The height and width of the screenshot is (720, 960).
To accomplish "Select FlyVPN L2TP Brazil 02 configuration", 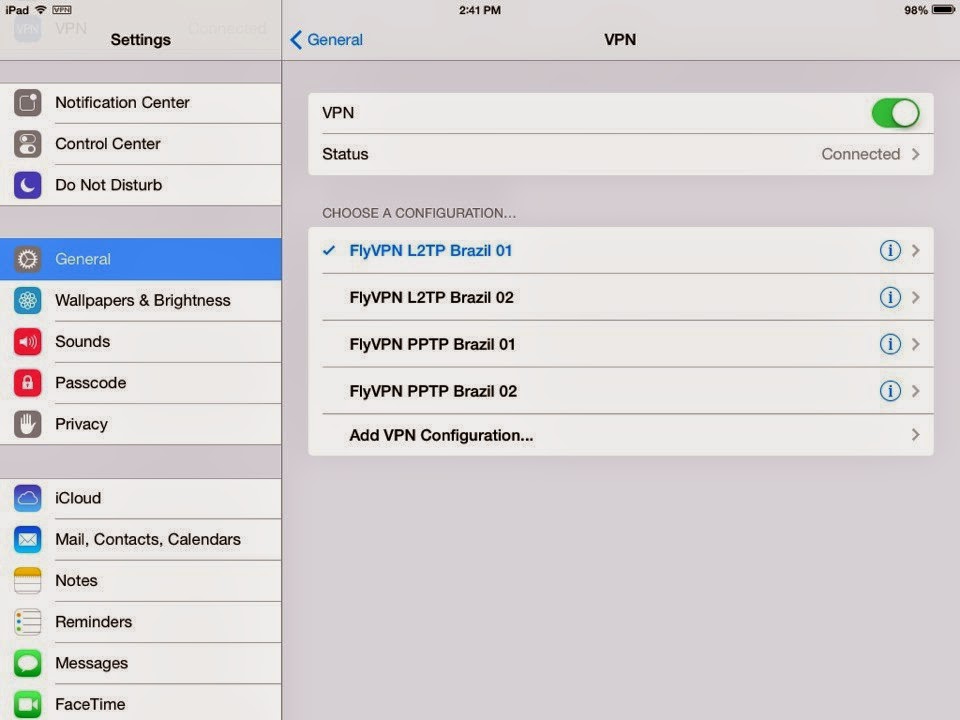I will 621,298.
